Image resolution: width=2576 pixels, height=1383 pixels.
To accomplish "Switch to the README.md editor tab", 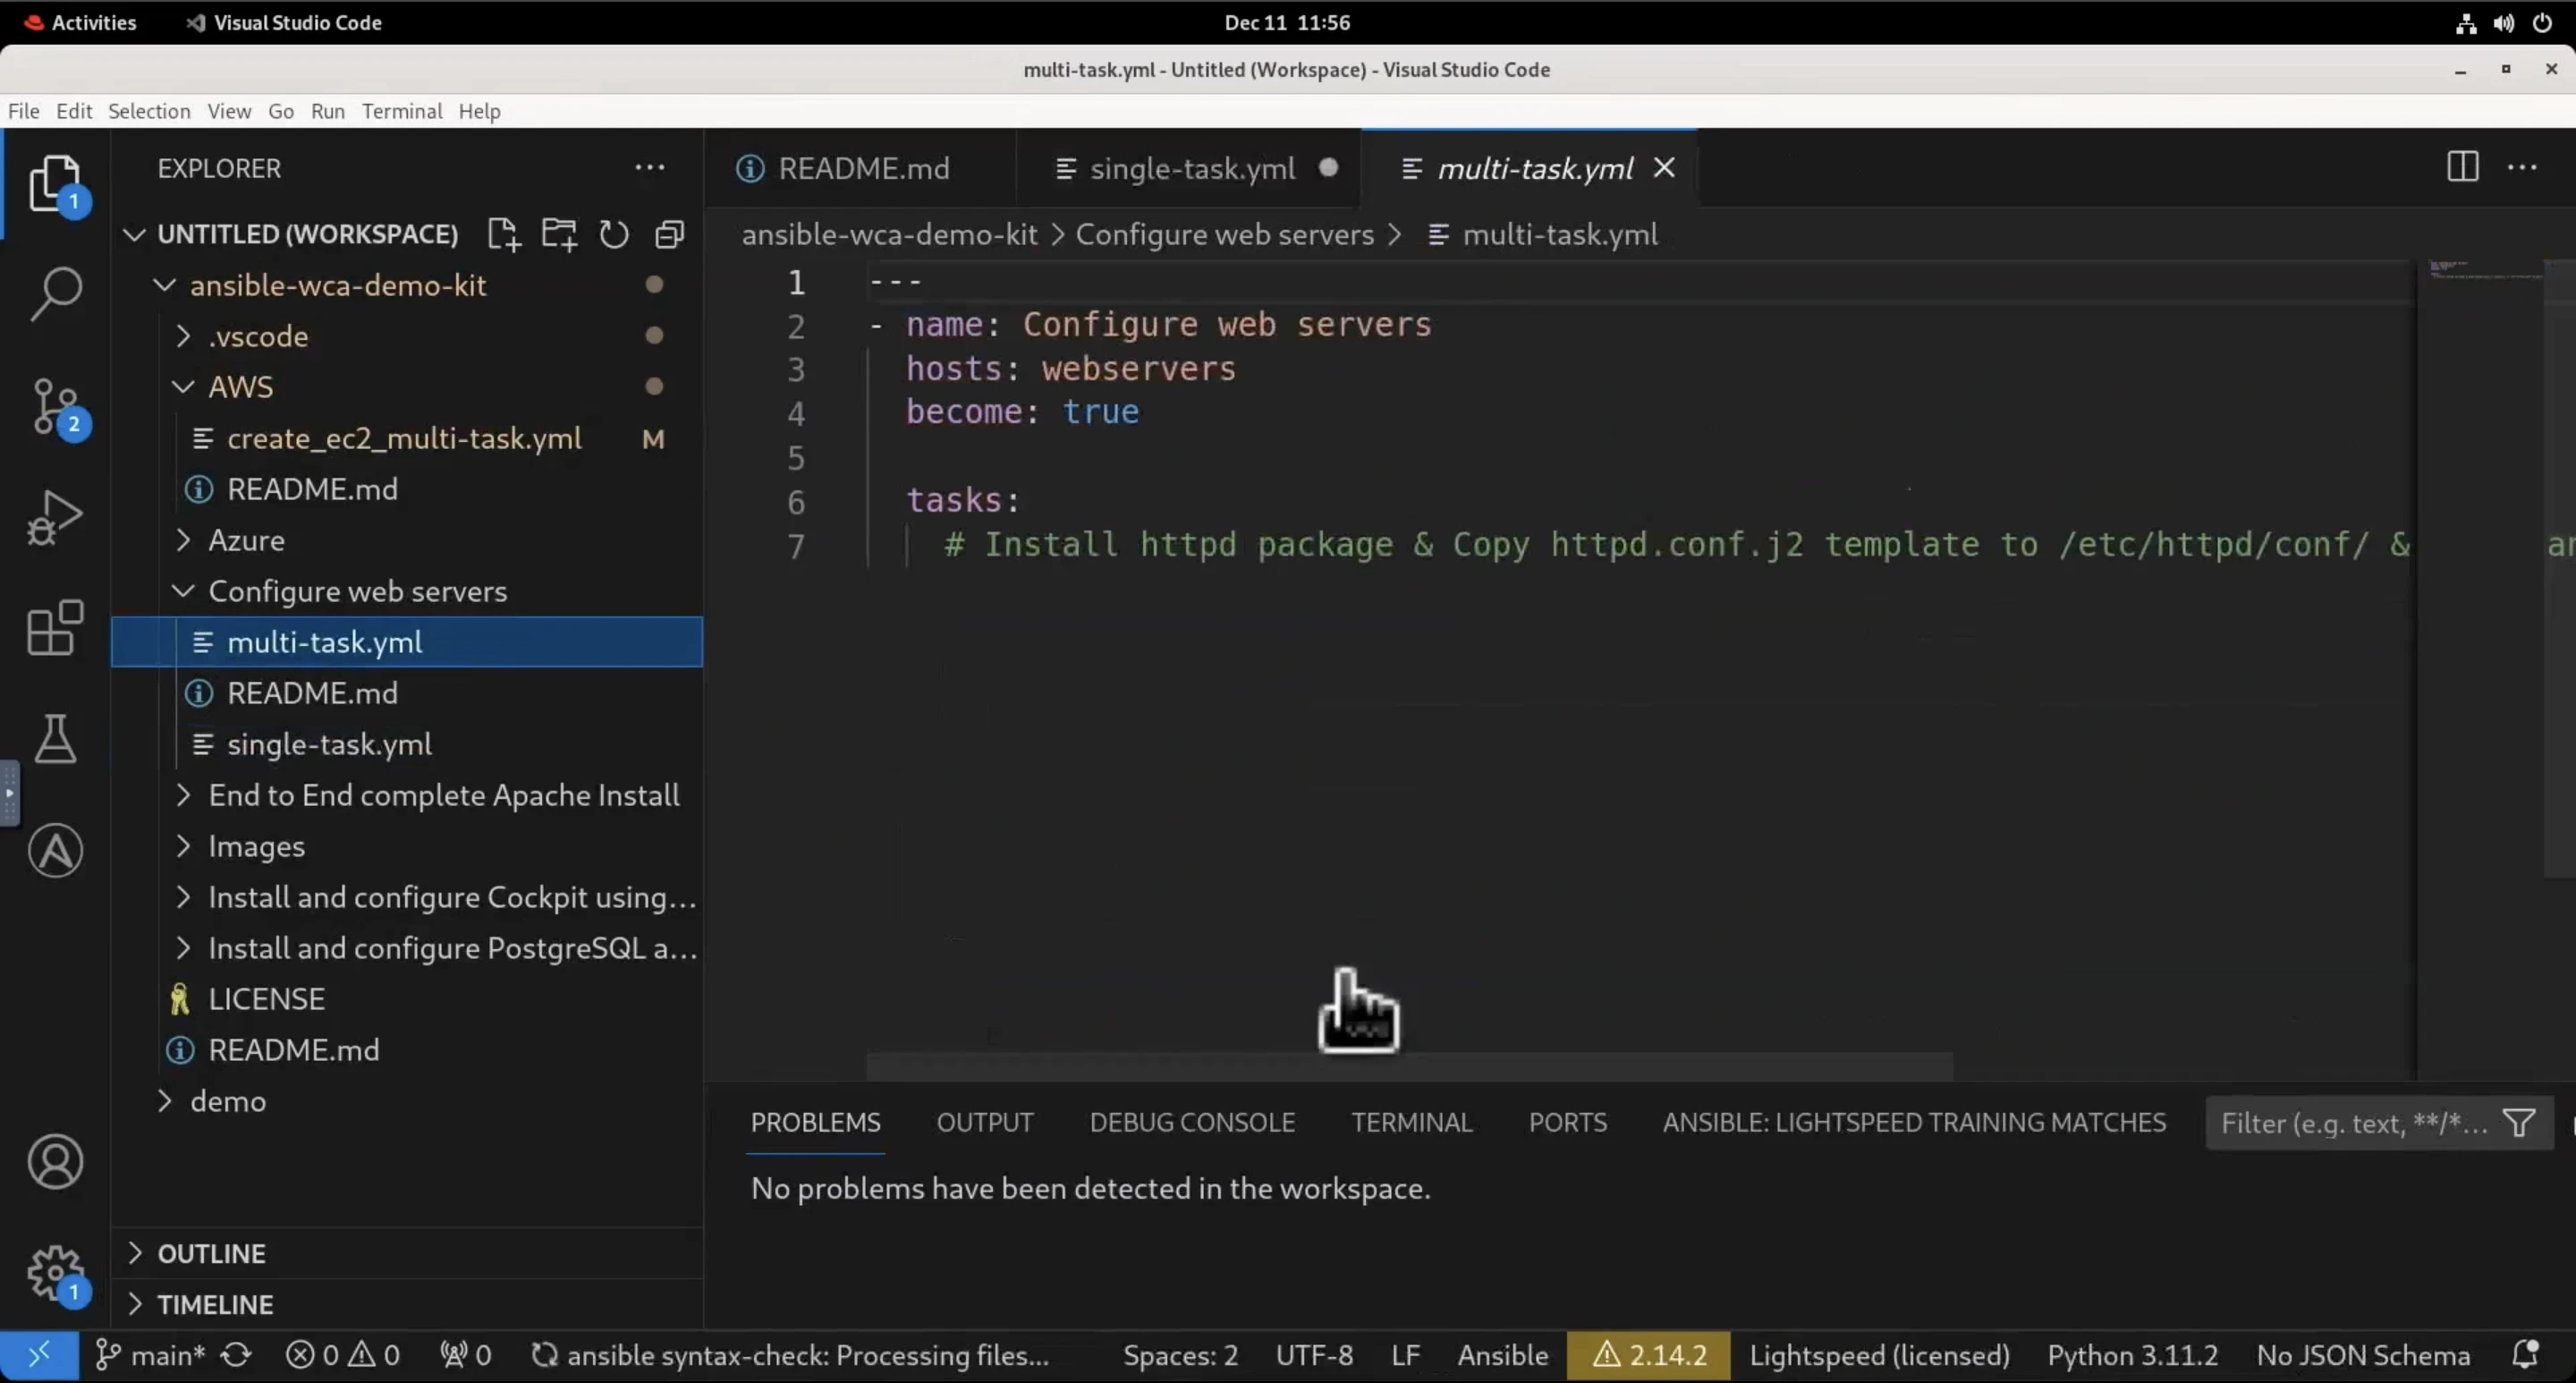I will [x=860, y=168].
